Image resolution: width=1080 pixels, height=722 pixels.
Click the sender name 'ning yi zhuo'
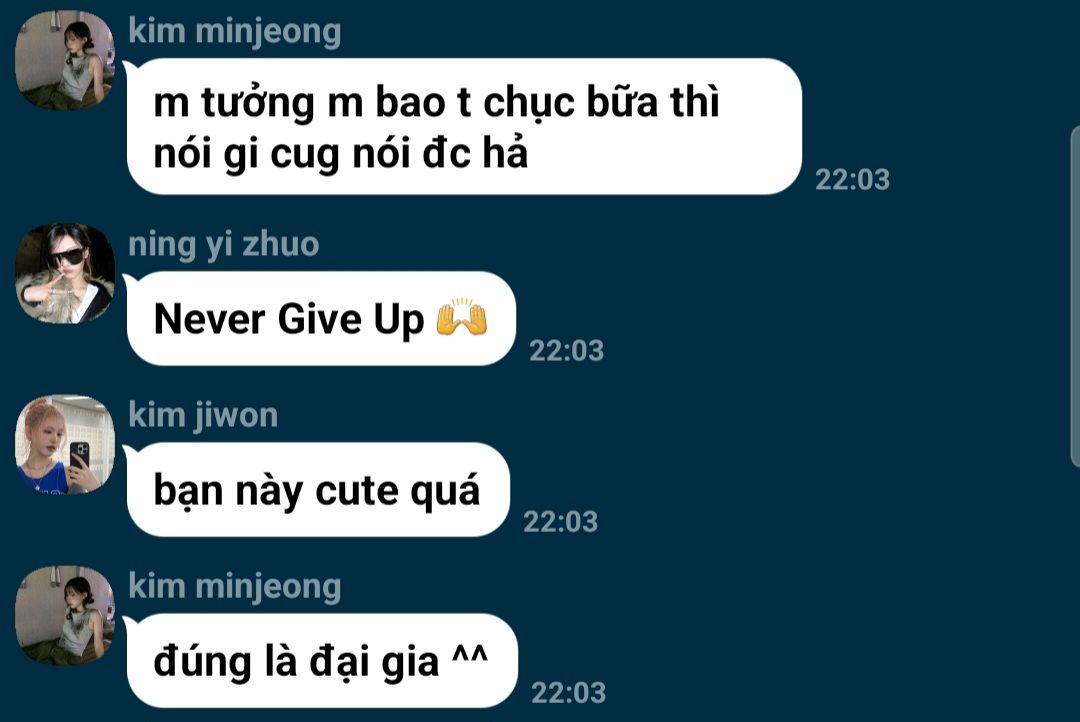tap(224, 245)
